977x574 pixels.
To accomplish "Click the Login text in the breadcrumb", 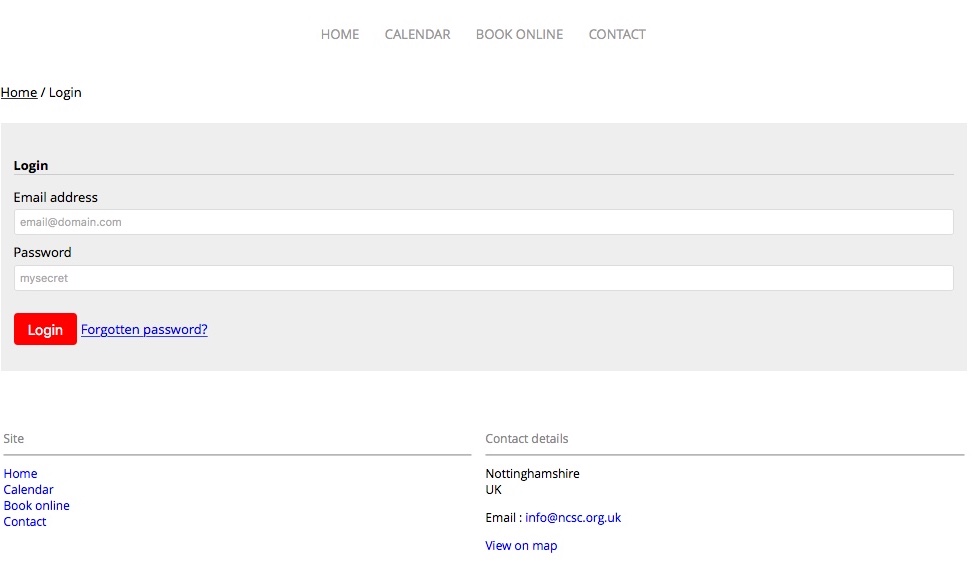I will [65, 92].
